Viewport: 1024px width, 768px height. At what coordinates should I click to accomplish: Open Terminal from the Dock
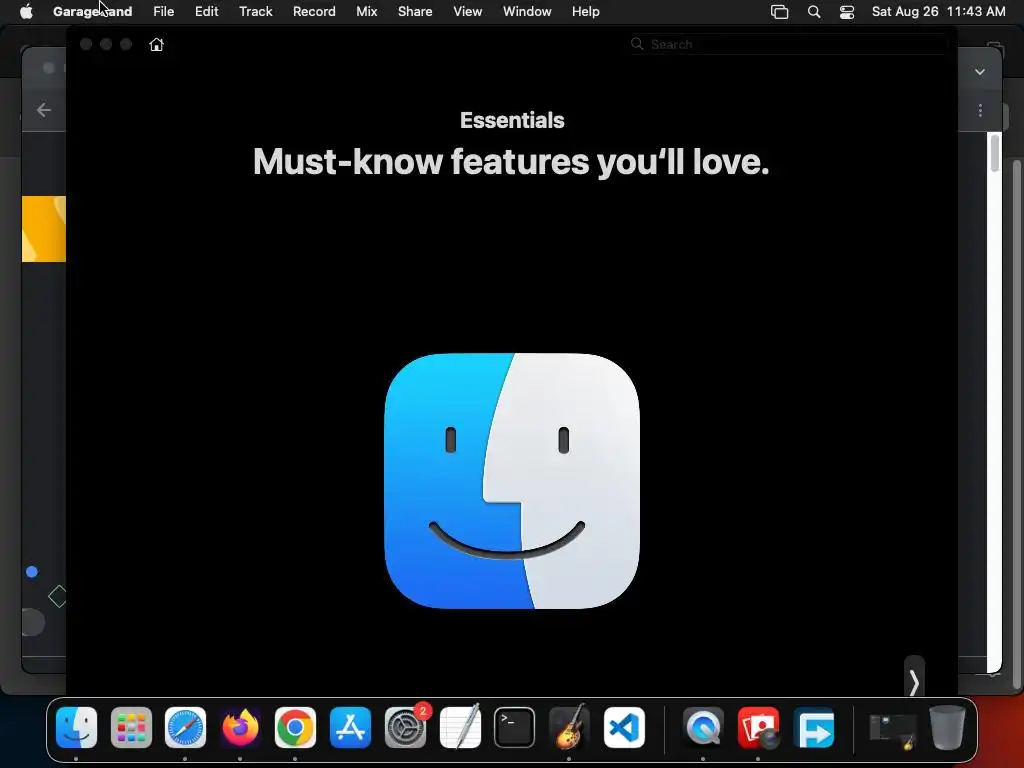click(515, 727)
